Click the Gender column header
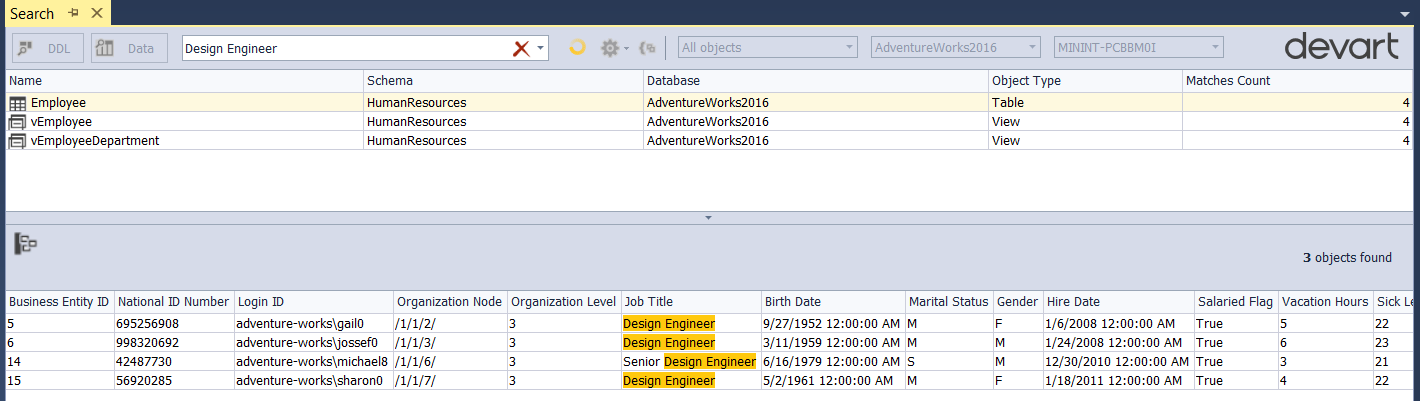Viewport: 1420px width, 401px height. [x=1017, y=301]
